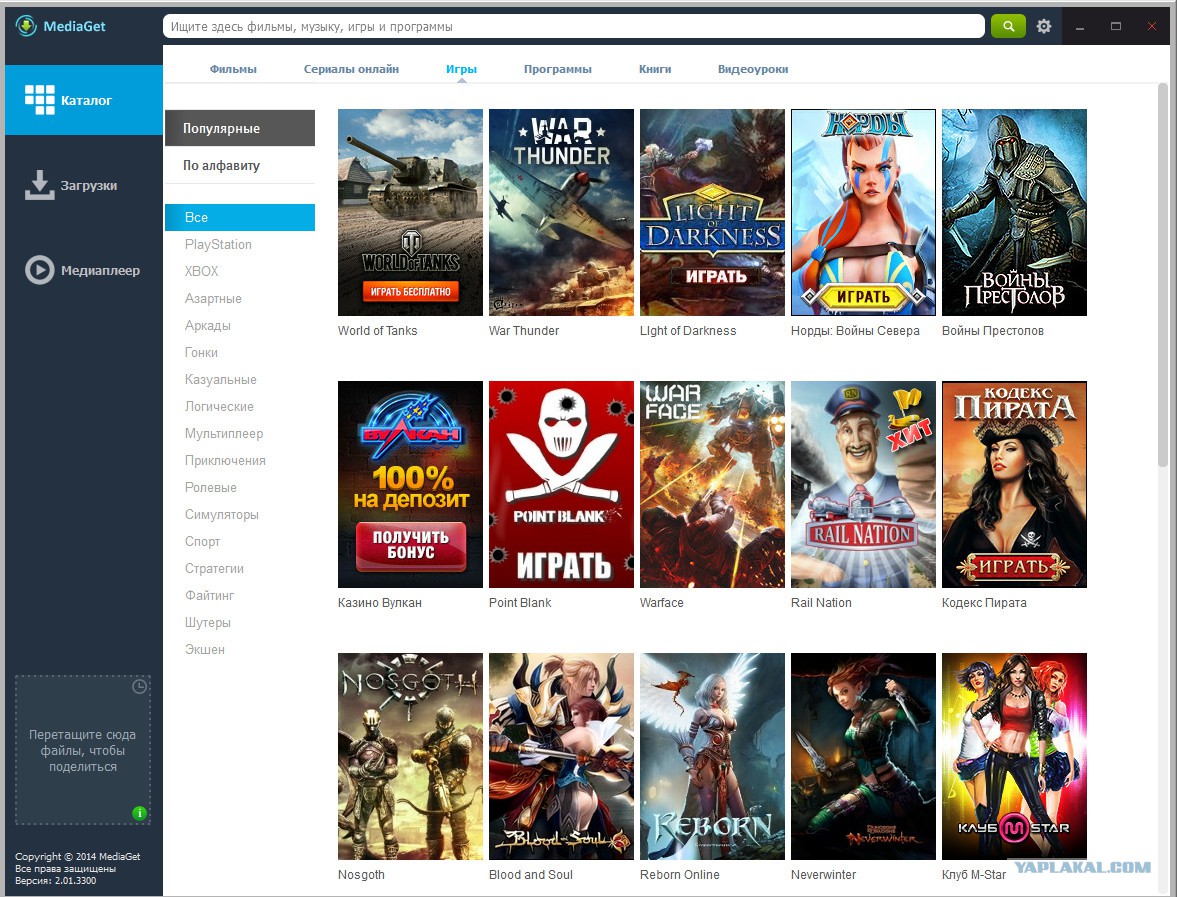Select the Все category

(239, 218)
